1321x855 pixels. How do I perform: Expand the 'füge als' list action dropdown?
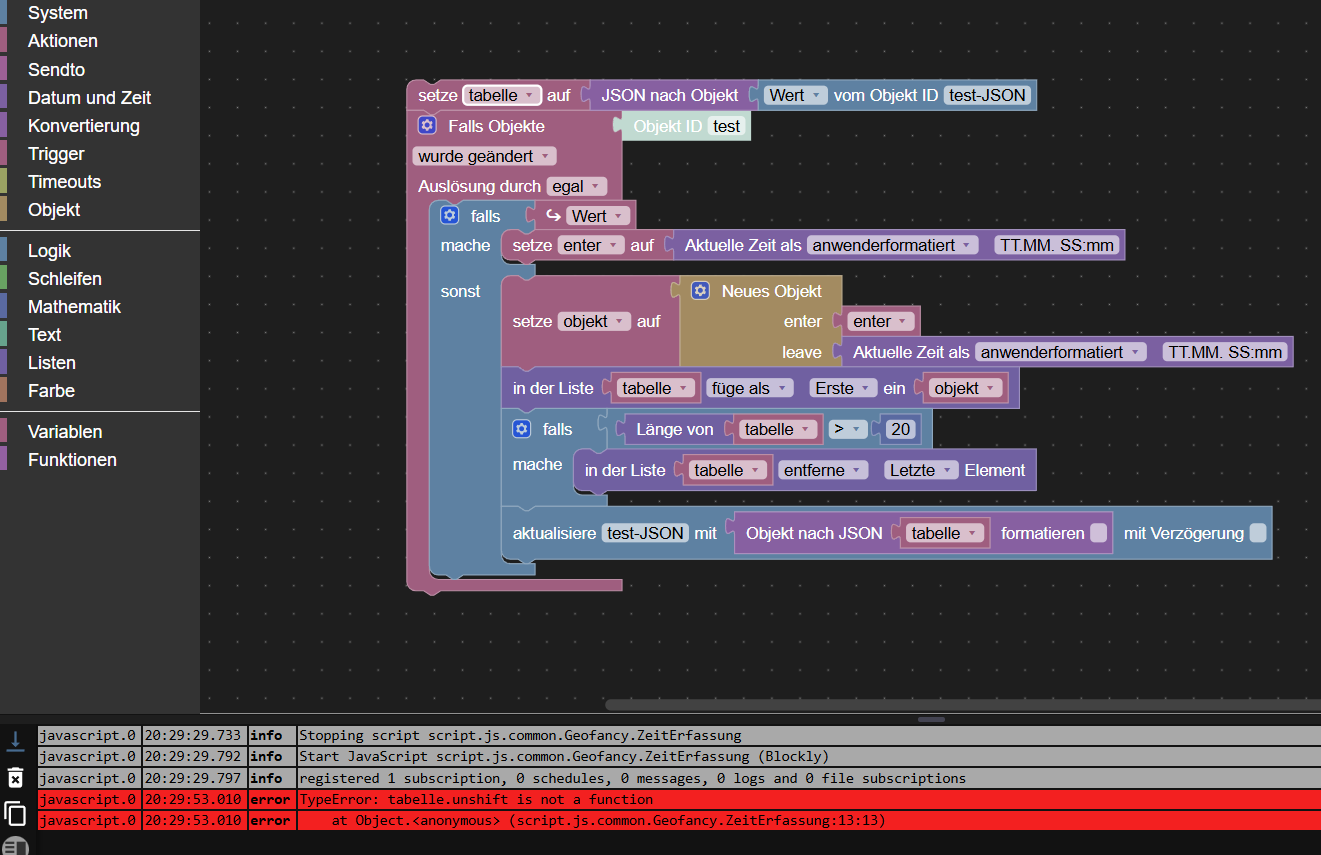pyautogui.click(x=750, y=388)
